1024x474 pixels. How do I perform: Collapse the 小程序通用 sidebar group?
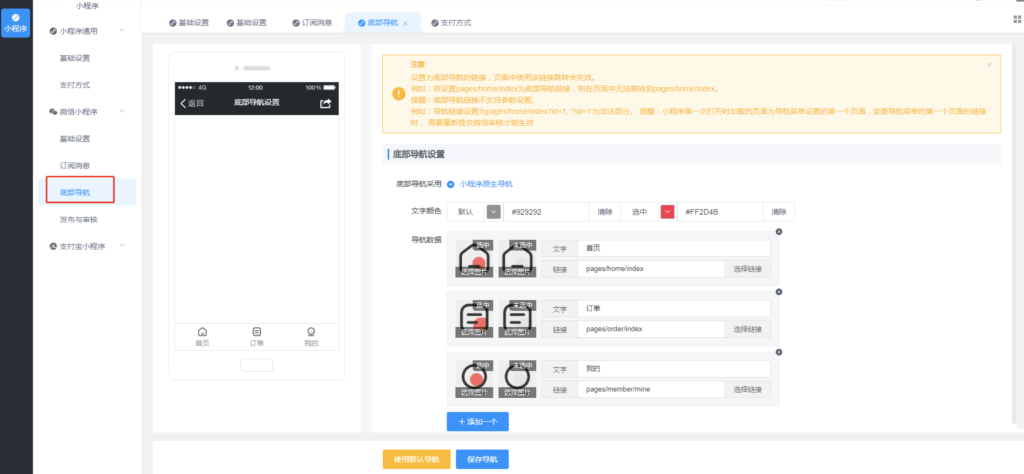pos(122,31)
